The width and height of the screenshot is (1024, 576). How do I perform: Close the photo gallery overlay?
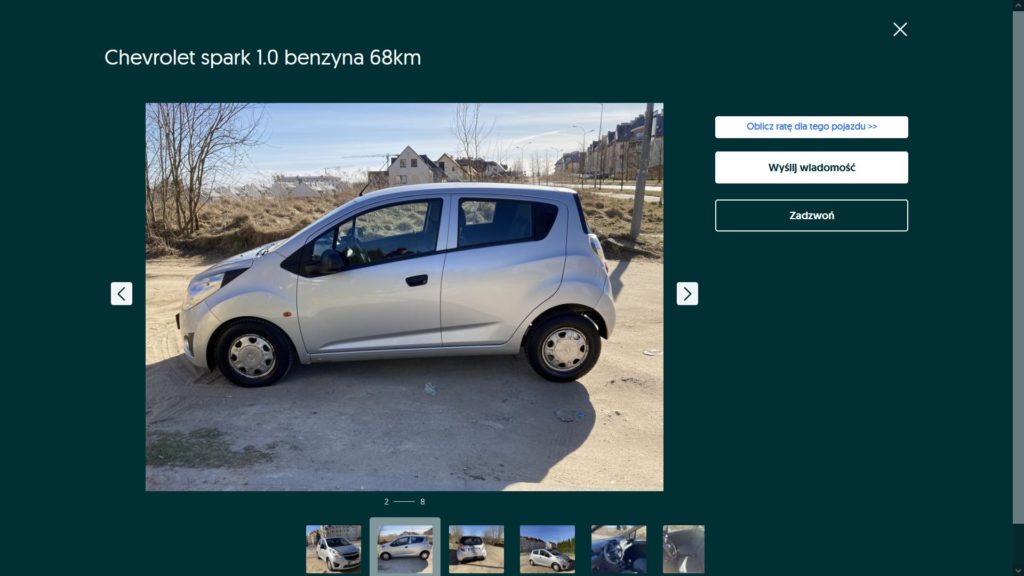(x=900, y=29)
